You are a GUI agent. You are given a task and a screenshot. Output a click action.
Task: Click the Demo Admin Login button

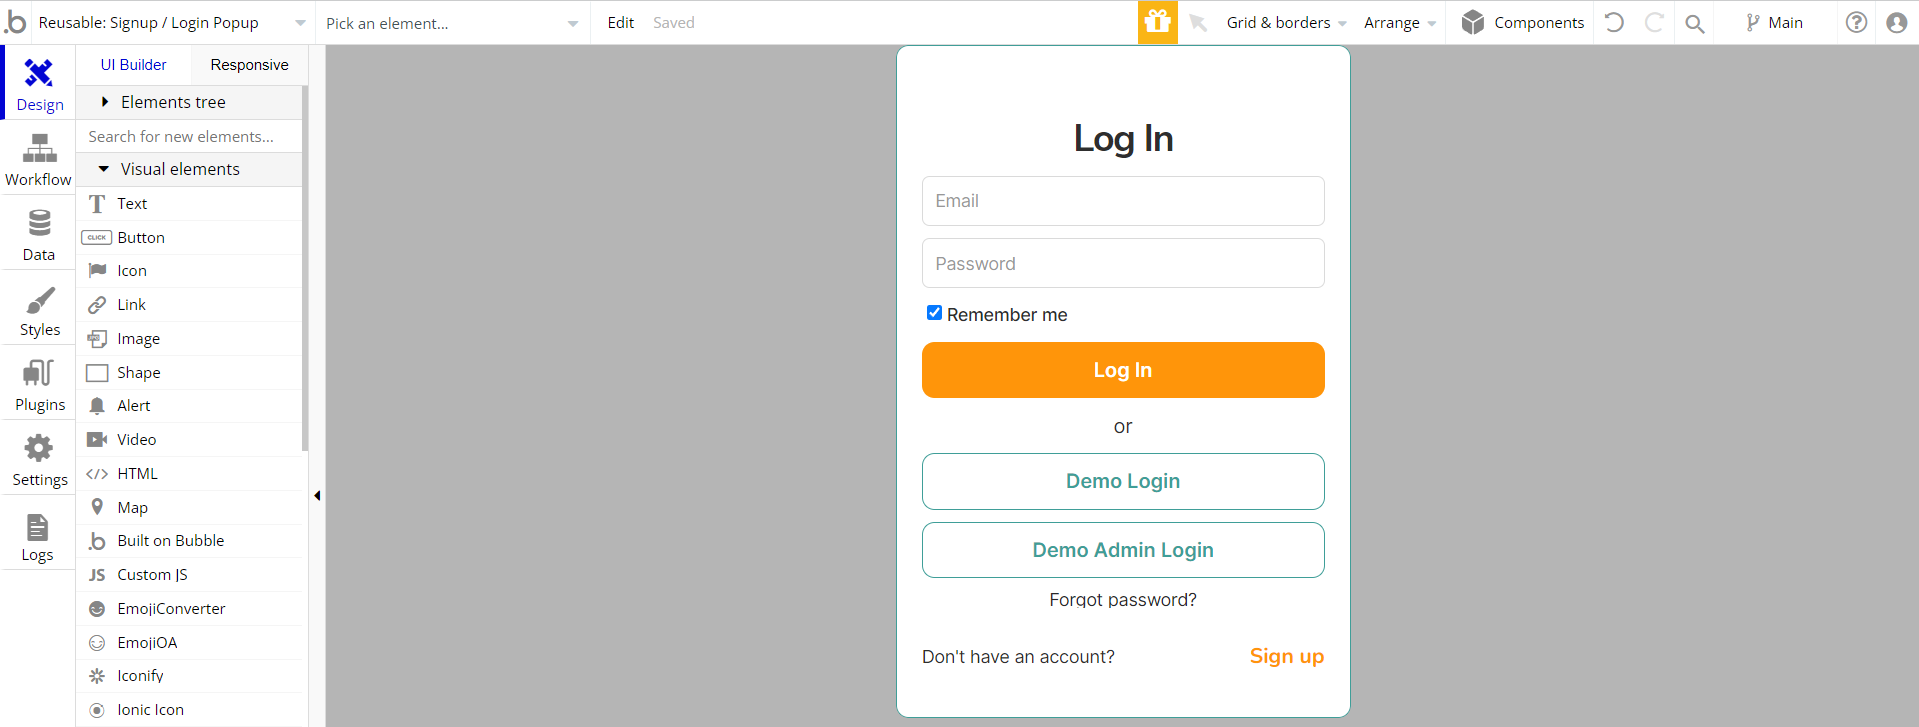(1123, 550)
